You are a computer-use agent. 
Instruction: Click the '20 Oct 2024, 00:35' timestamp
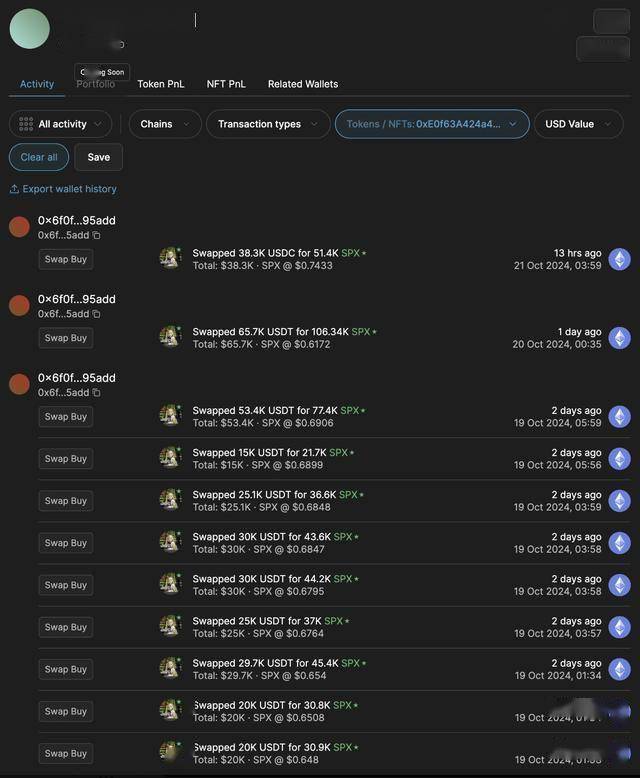coord(557,344)
